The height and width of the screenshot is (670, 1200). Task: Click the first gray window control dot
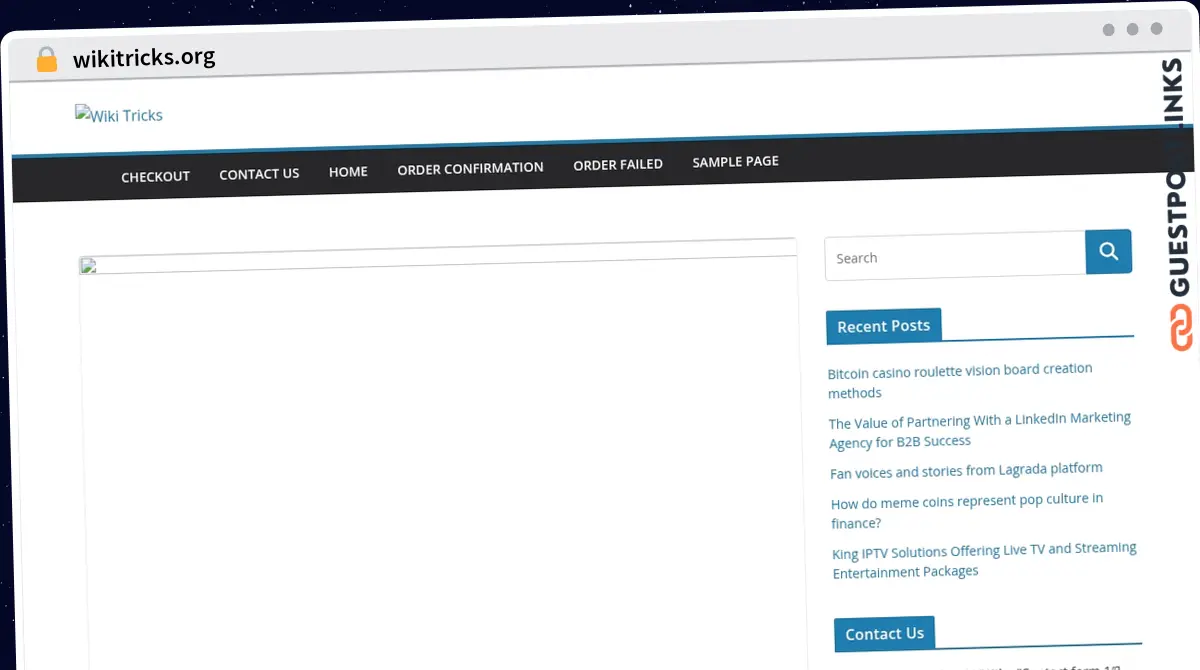(x=1108, y=30)
